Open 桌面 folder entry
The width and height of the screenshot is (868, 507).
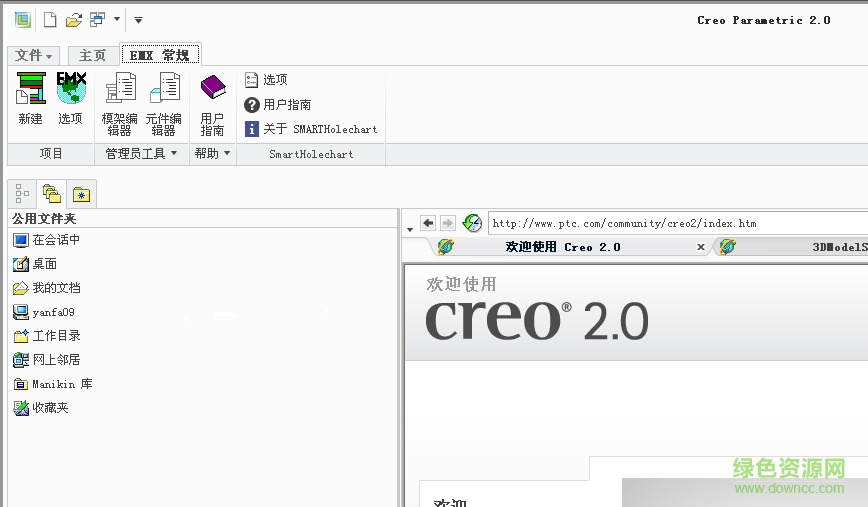click(35, 264)
